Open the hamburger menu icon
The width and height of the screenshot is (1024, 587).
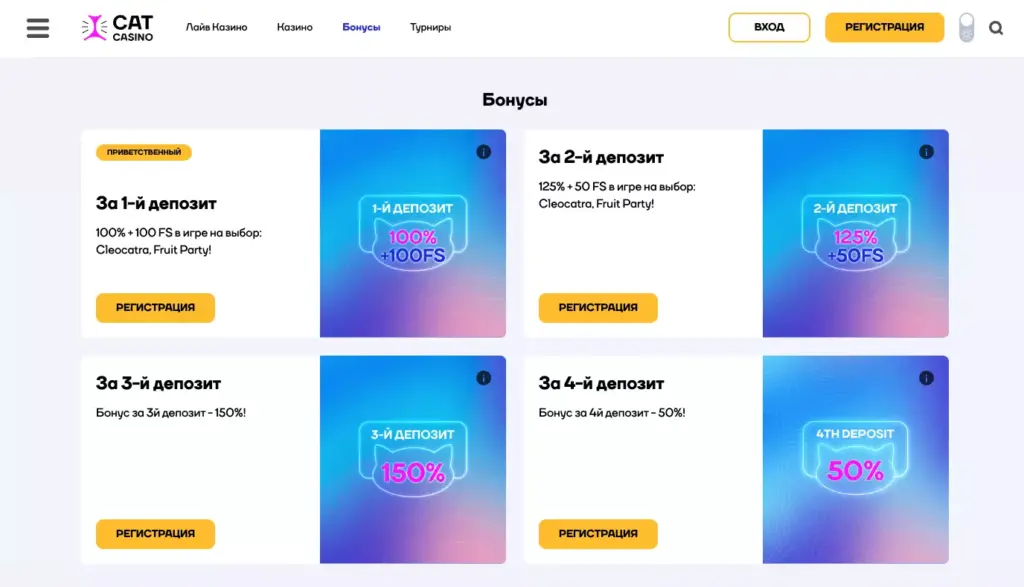click(x=38, y=28)
